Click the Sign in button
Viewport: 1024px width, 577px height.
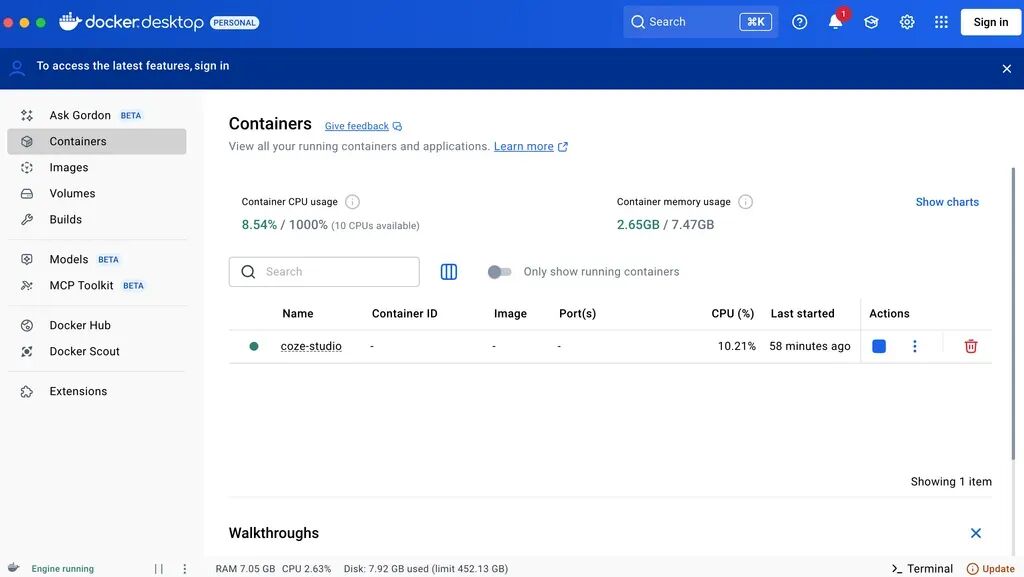pyautogui.click(x=991, y=22)
